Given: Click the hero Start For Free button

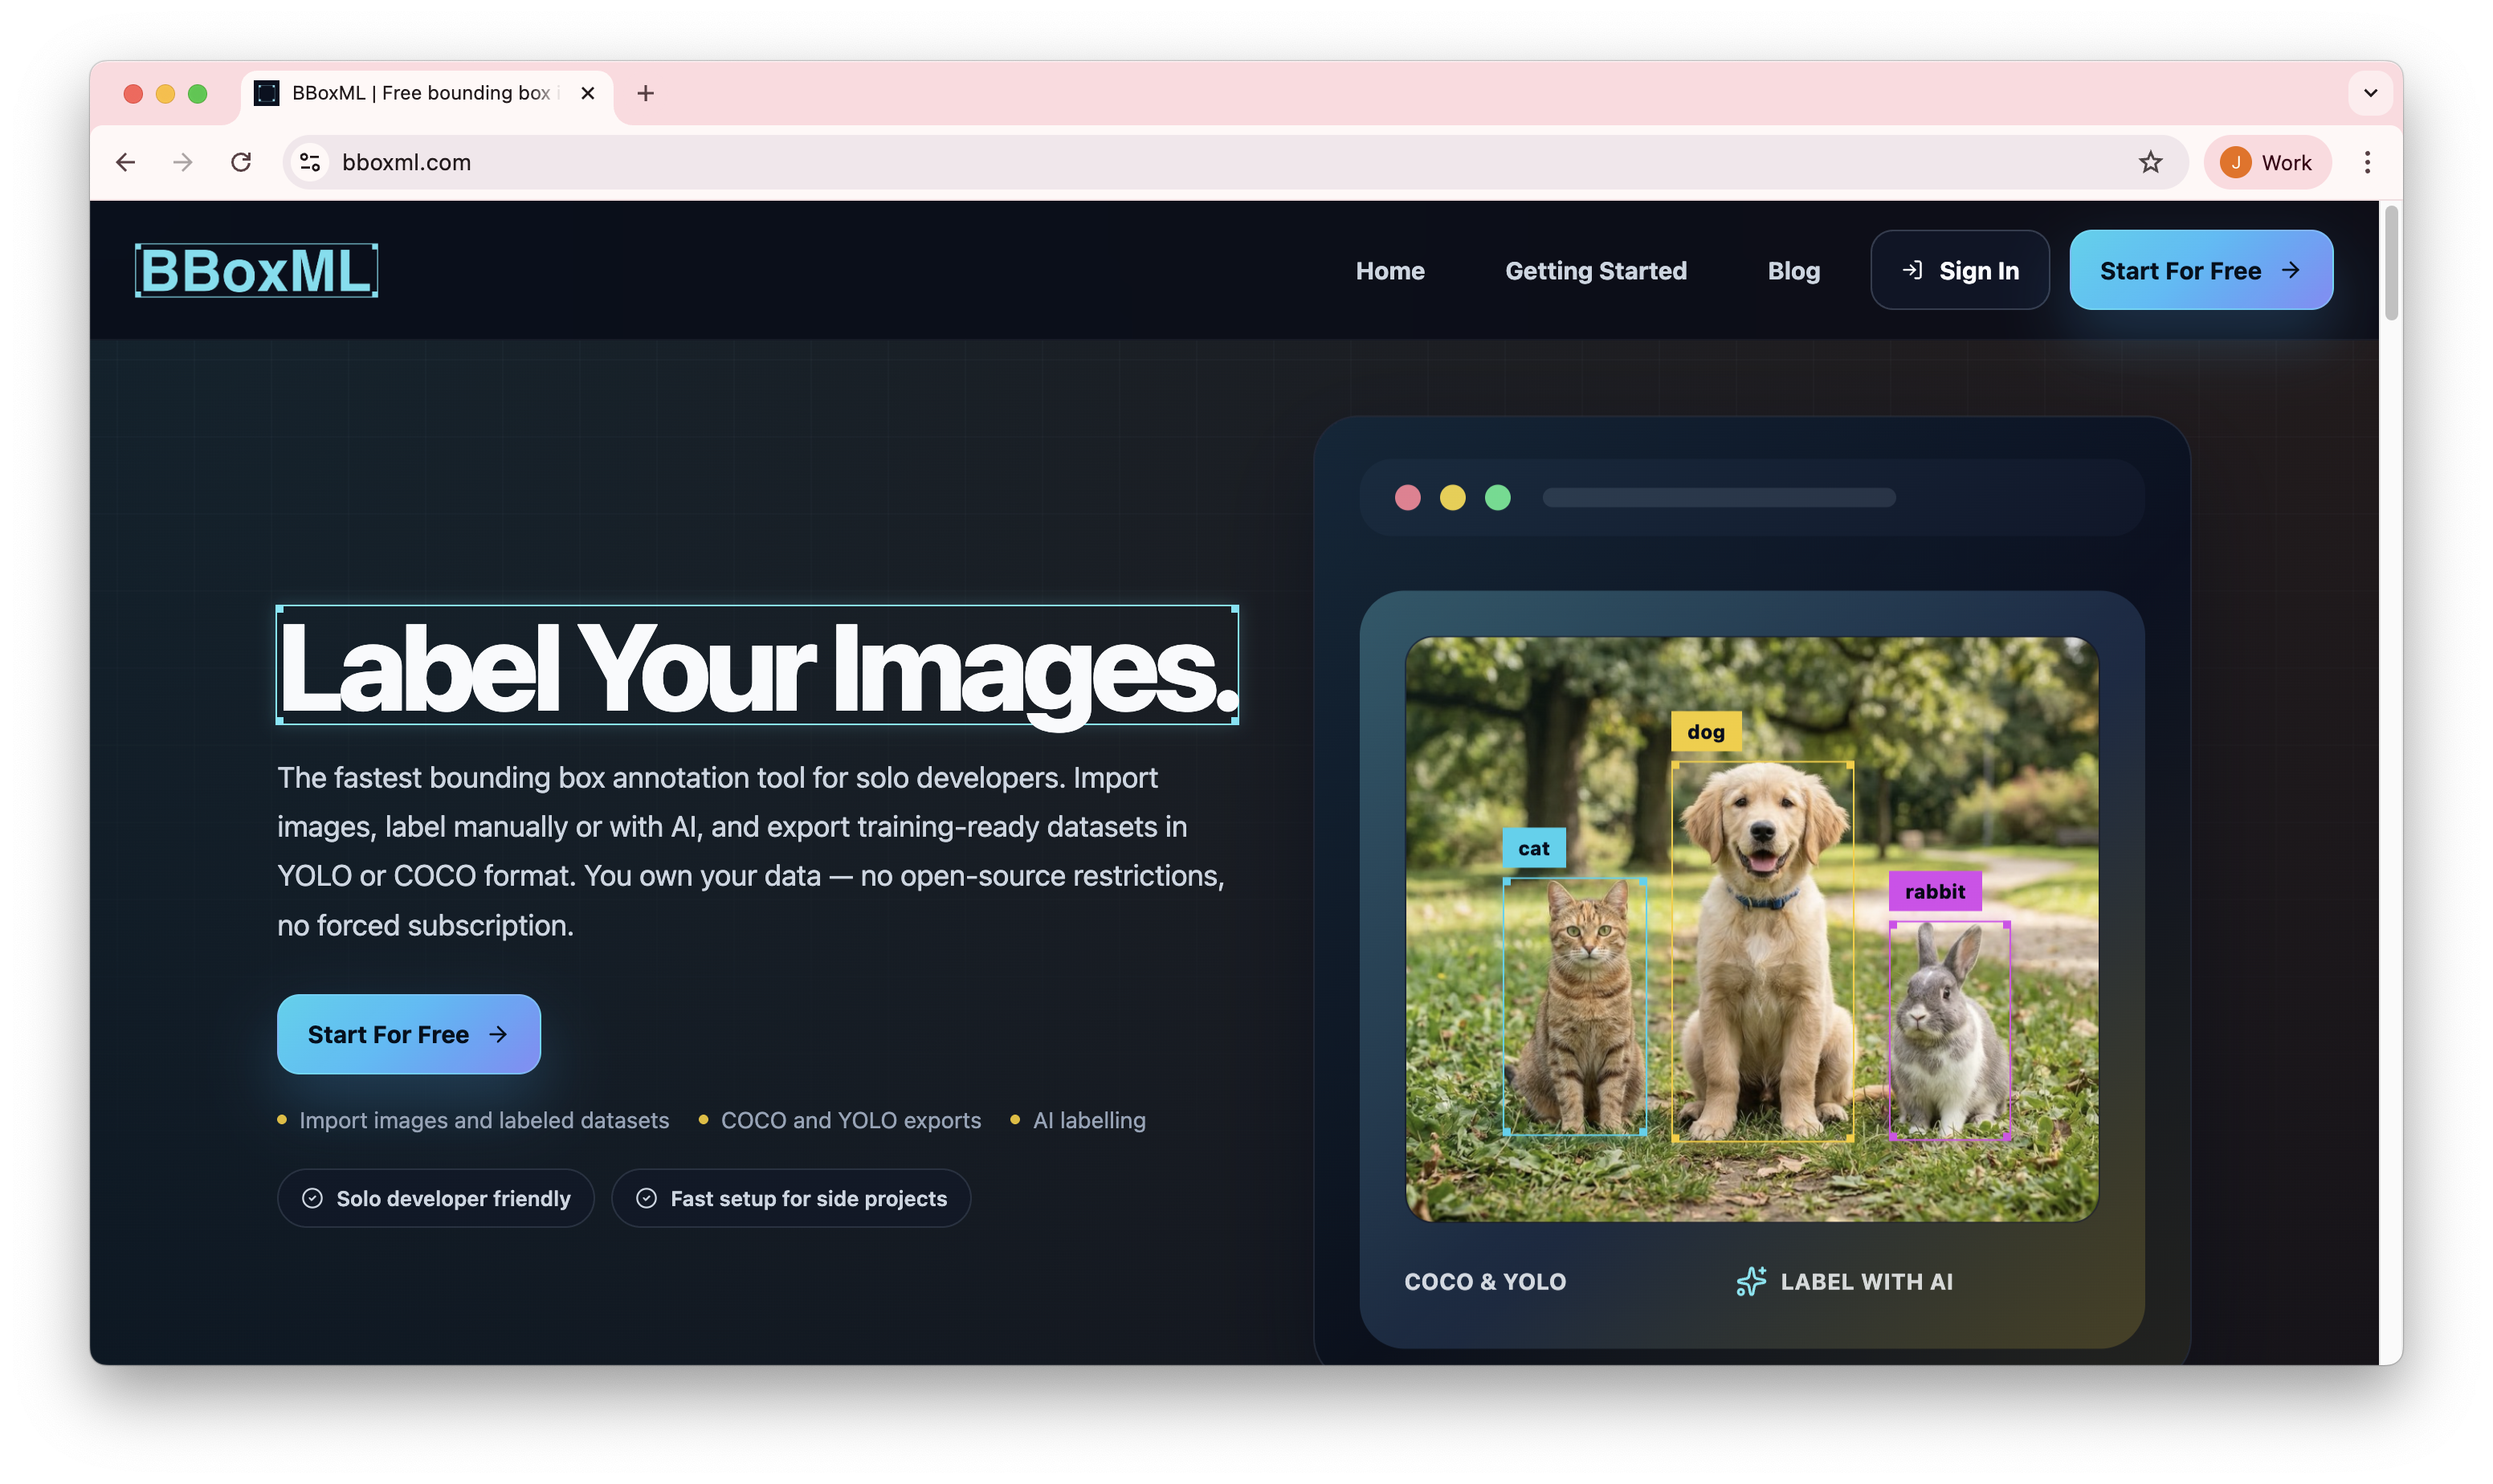Looking at the screenshot, I should click(408, 1034).
